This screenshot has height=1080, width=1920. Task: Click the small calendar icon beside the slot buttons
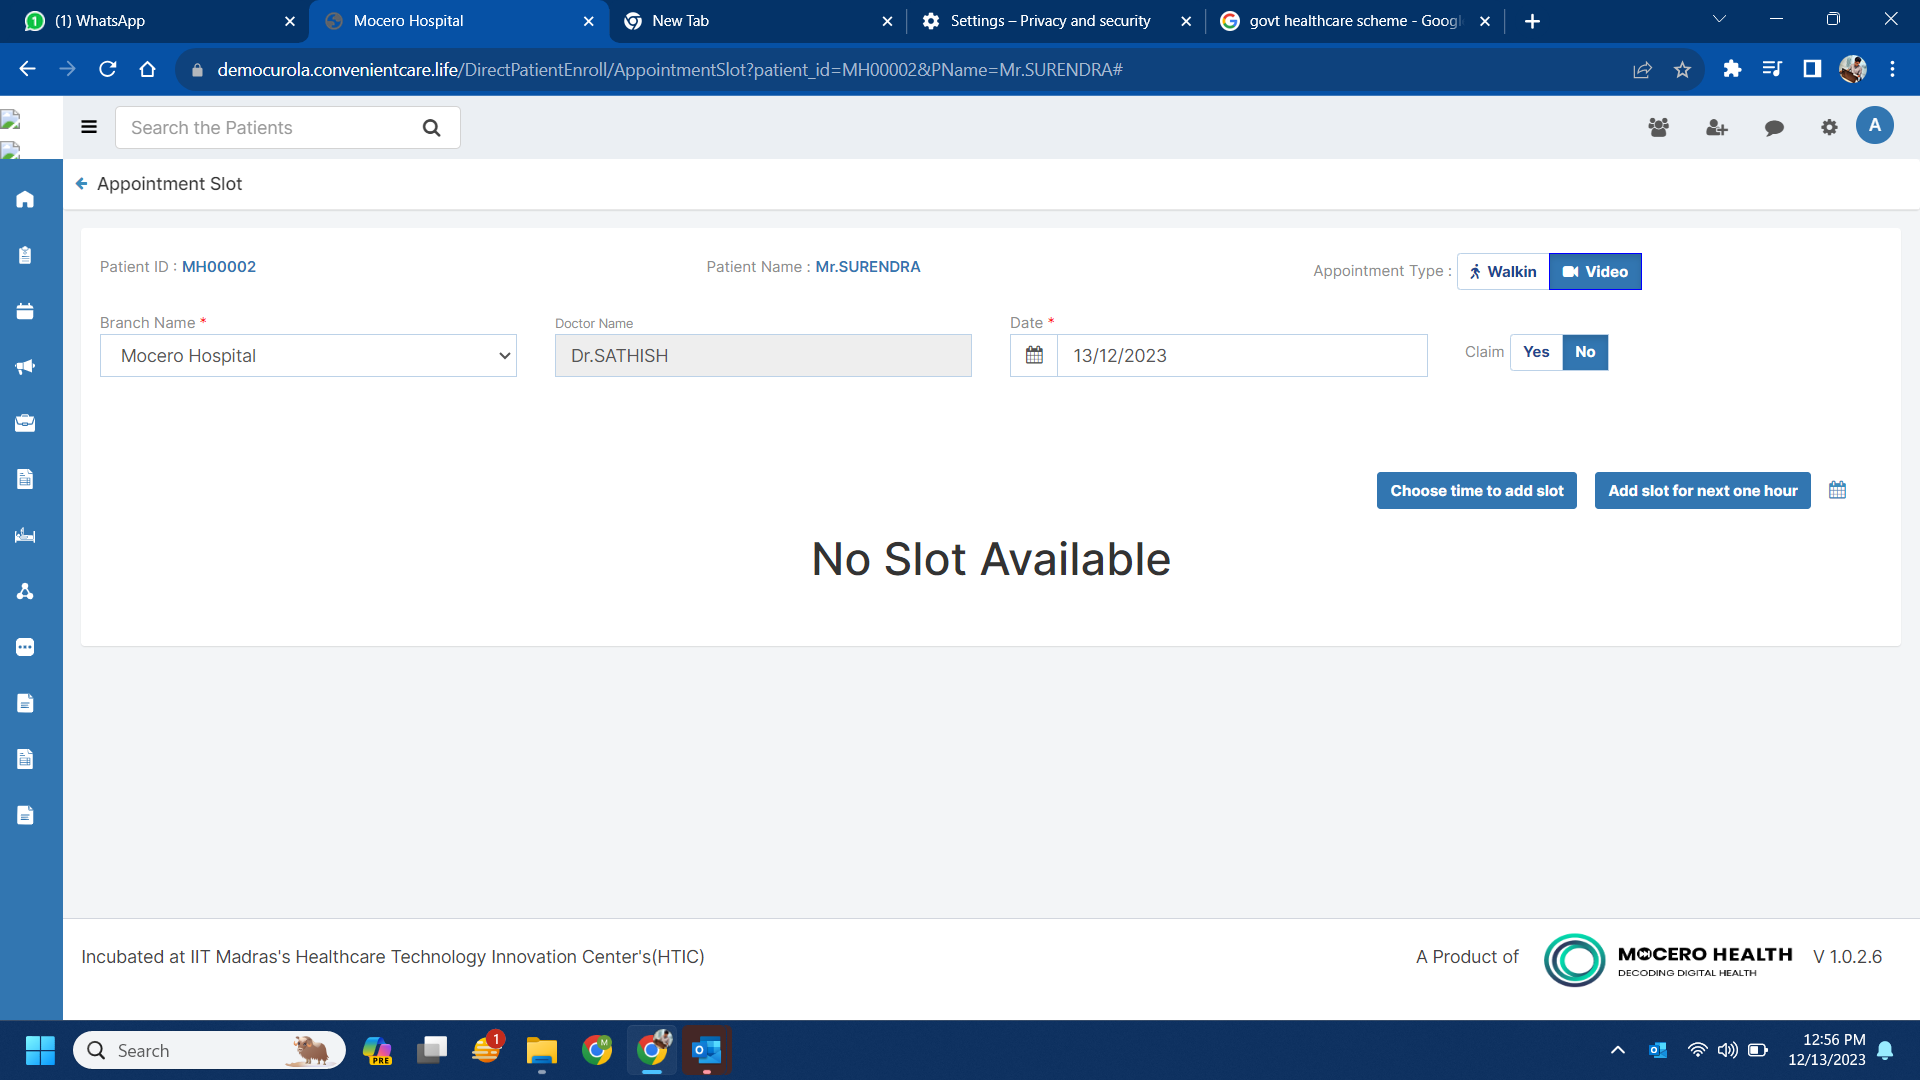click(x=1837, y=490)
